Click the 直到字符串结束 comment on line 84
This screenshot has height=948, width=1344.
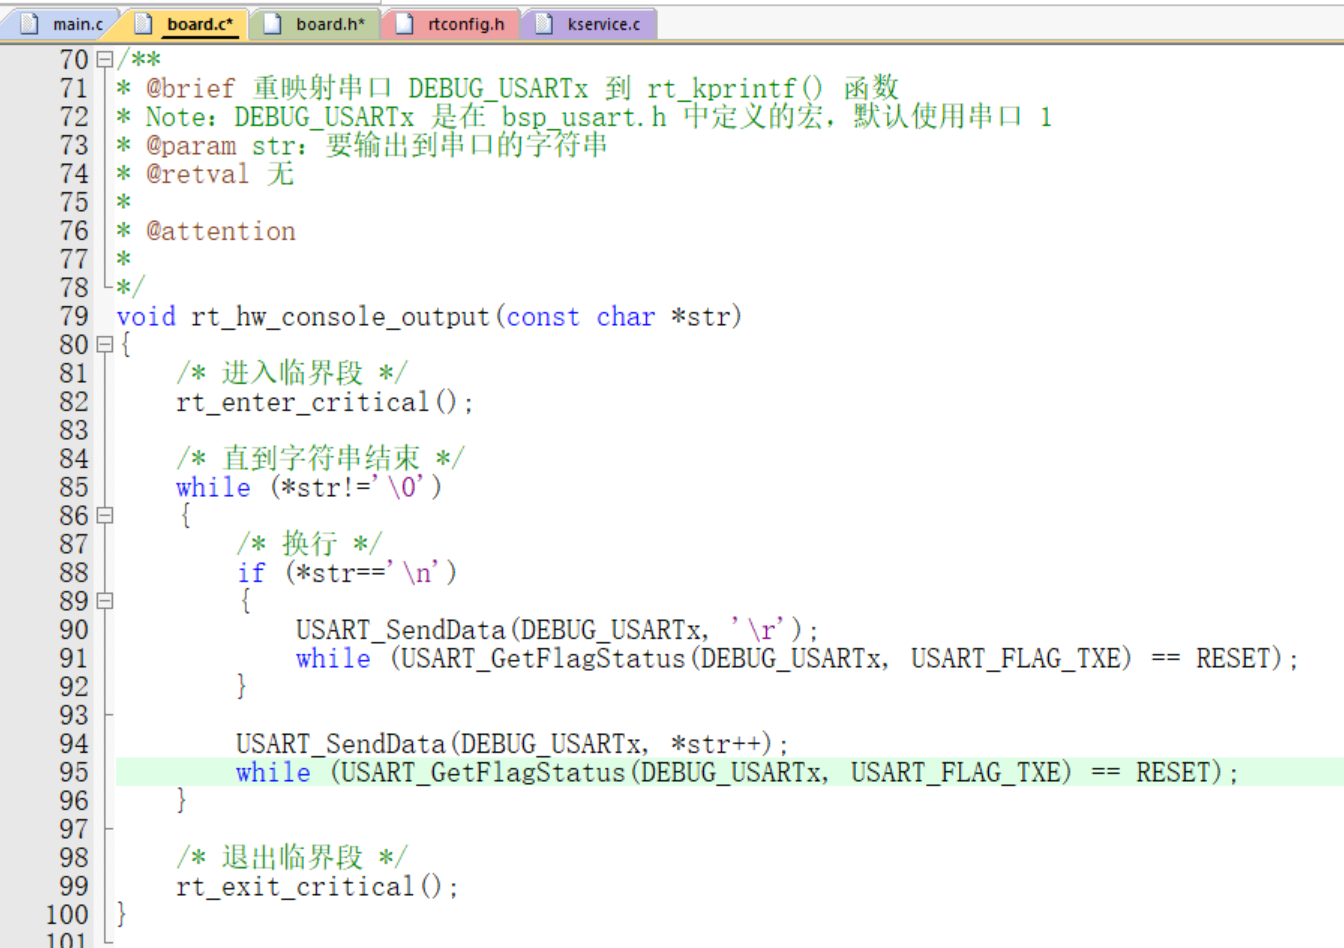coord(320,459)
